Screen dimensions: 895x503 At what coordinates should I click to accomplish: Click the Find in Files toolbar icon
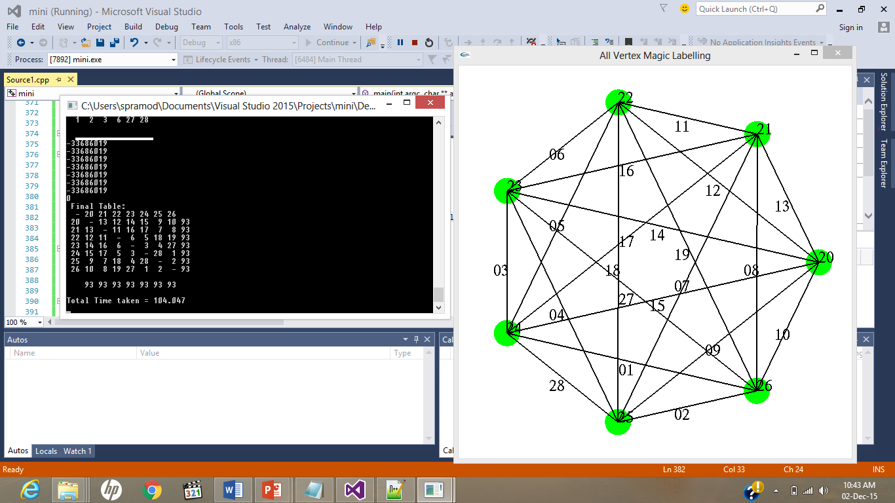click(x=371, y=42)
